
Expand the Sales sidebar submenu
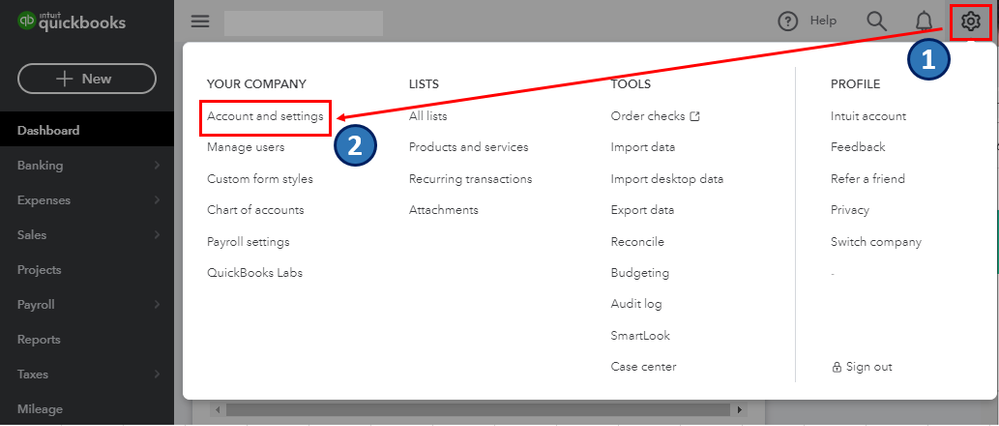(157, 235)
